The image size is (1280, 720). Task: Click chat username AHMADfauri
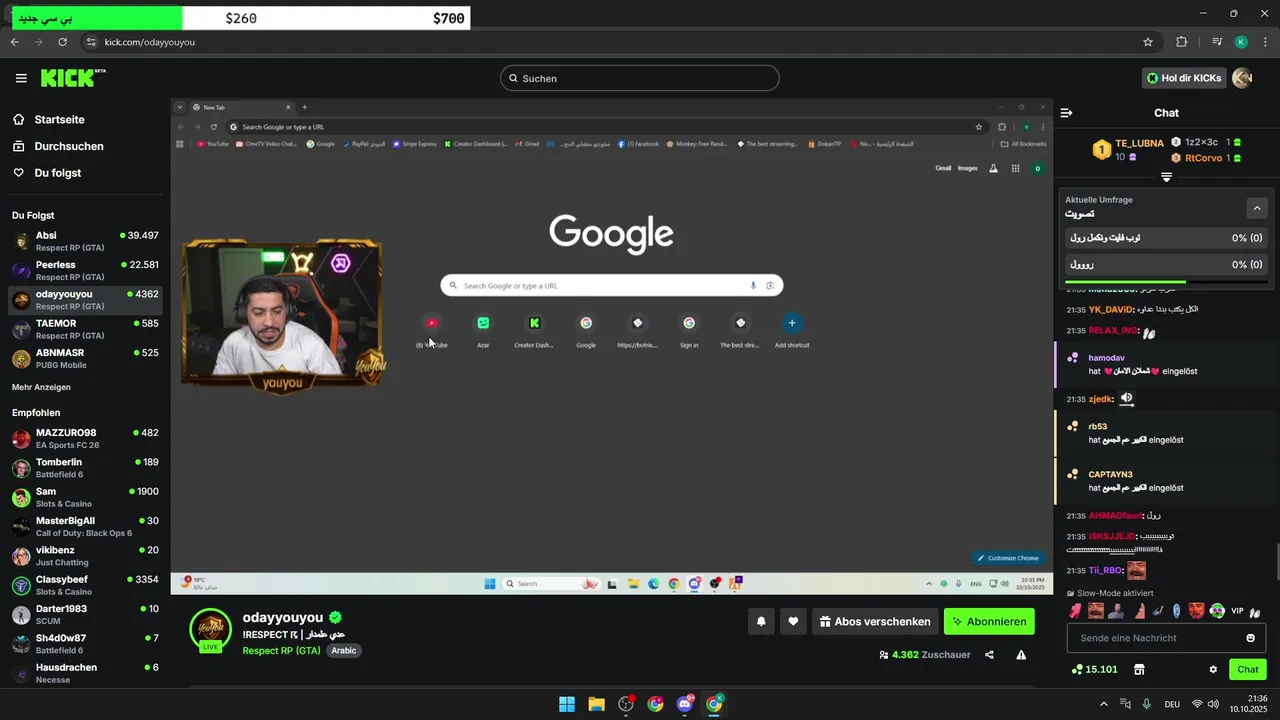(1115, 516)
